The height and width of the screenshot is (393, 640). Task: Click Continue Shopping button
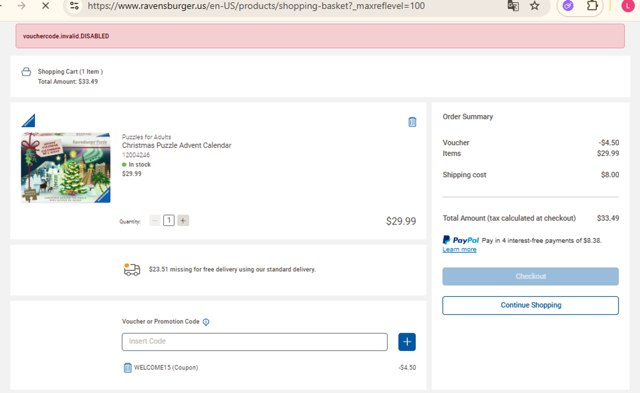tap(530, 305)
